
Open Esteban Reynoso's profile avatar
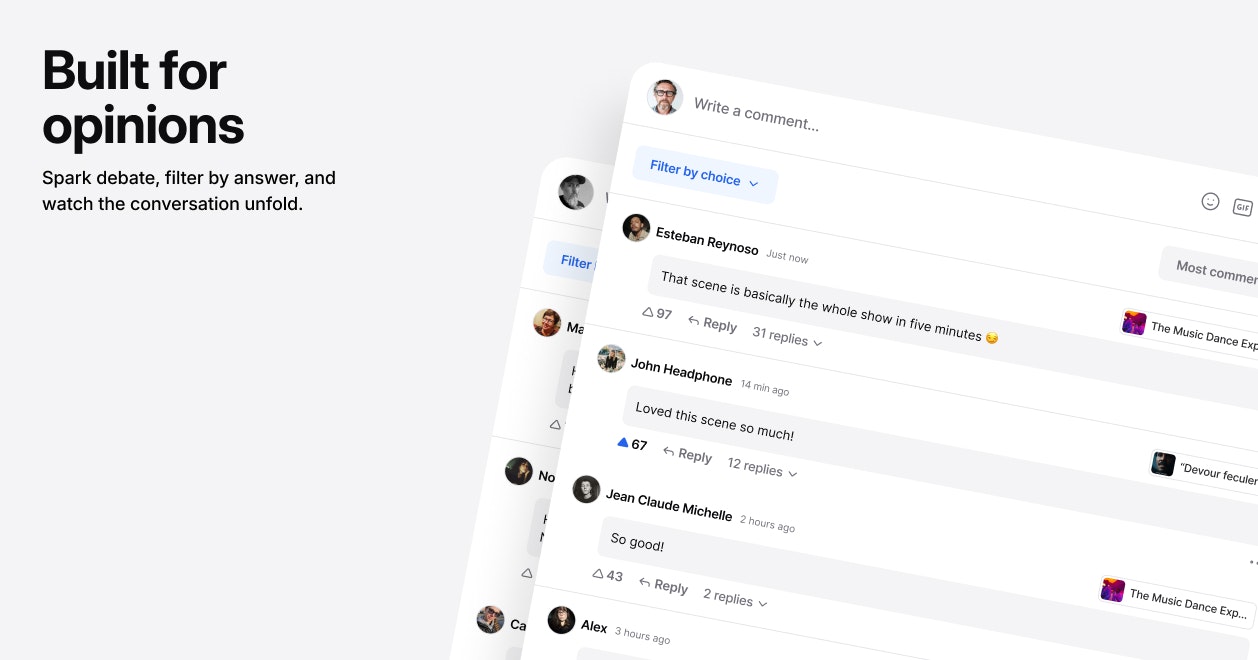point(636,227)
